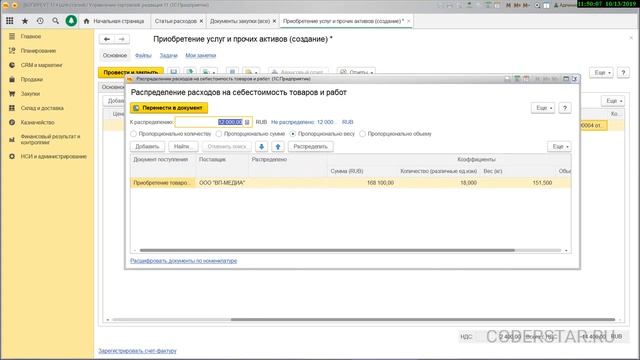Close the Статьи расходов tab with its x

click(x=201, y=21)
